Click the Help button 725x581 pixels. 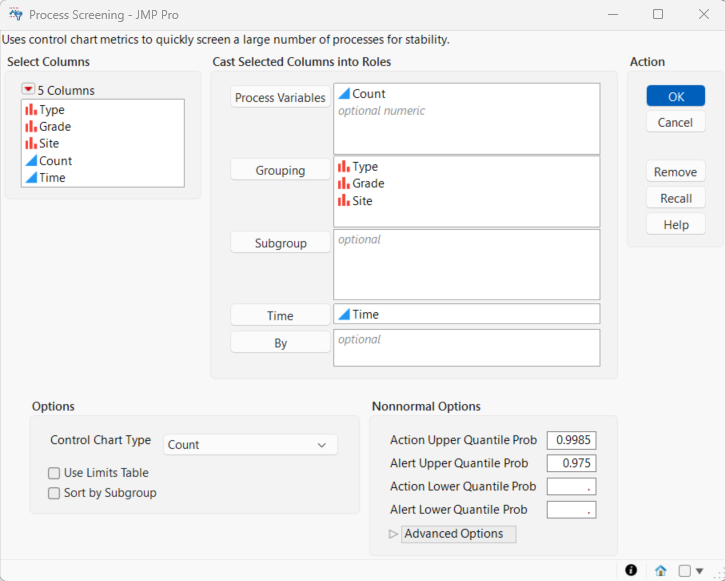[x=676, y=225]
